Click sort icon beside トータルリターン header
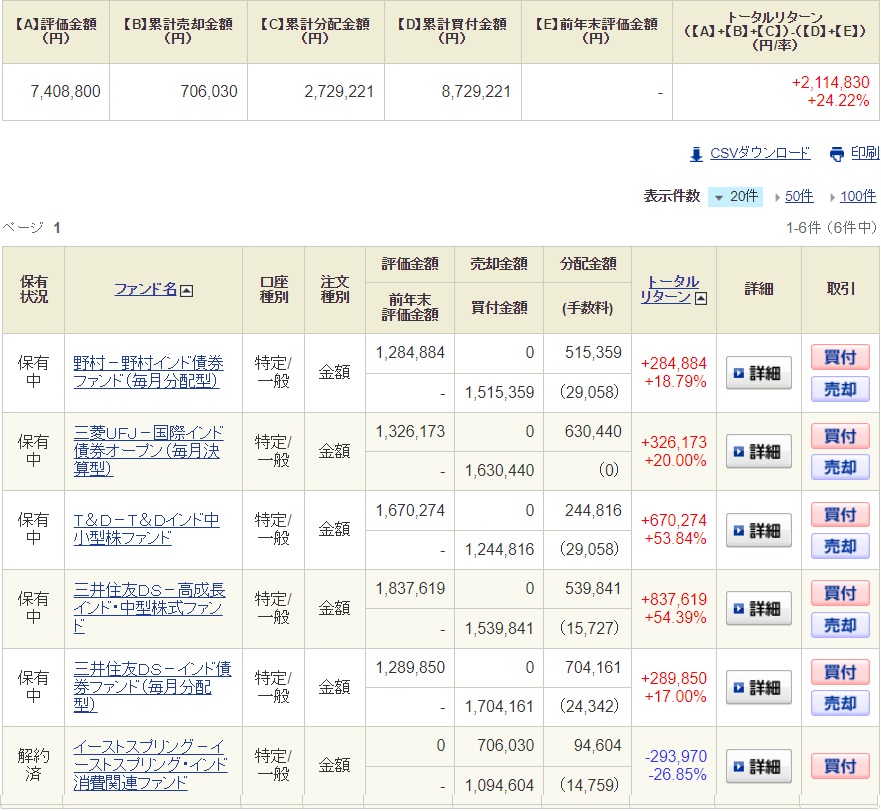Viewport: 881px width, 811px height. coord(700,298)
